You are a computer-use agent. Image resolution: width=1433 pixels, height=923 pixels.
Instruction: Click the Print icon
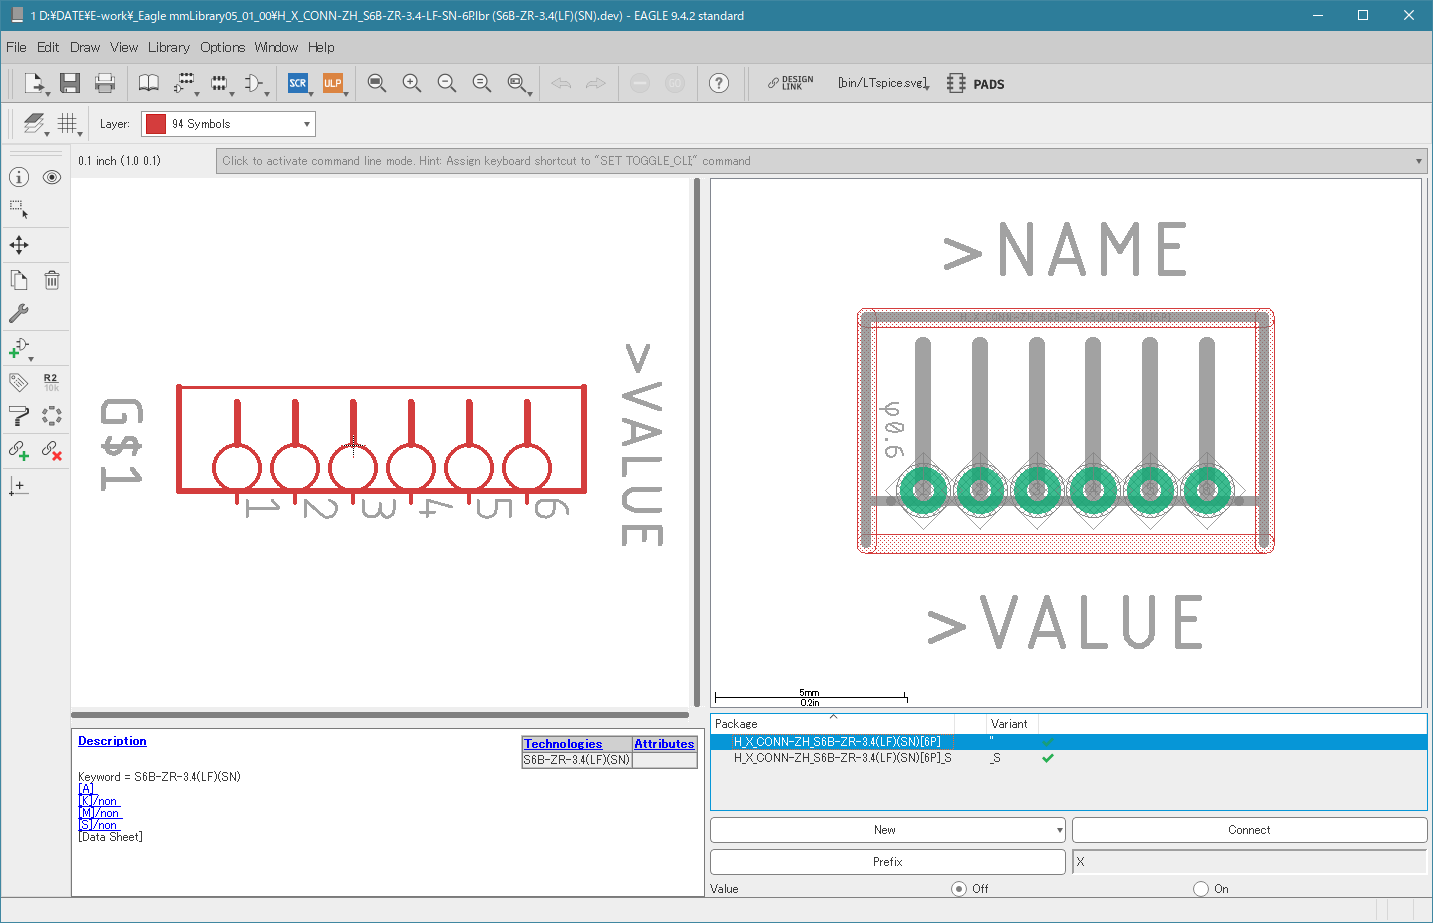pos(105,83)
